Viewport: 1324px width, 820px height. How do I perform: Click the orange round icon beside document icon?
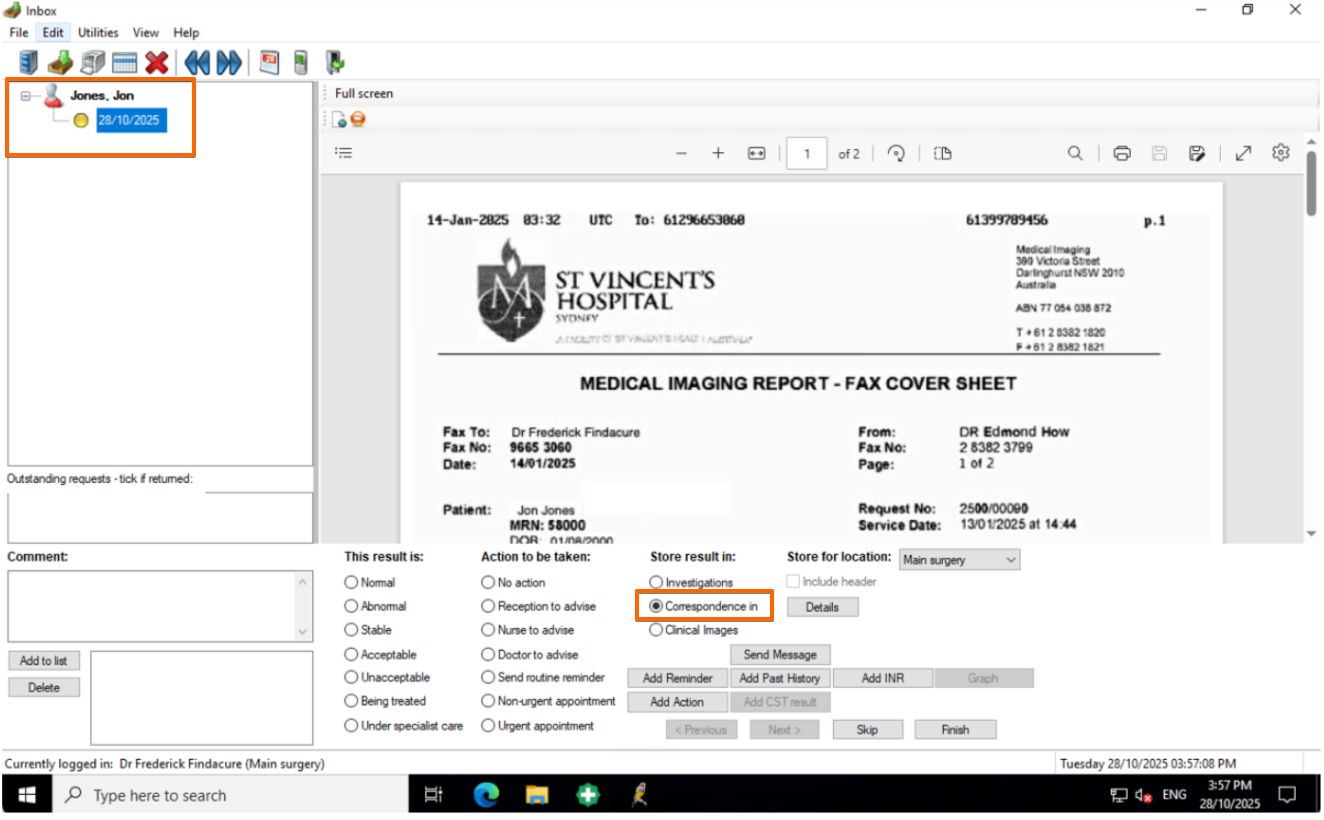pos(357,120)
